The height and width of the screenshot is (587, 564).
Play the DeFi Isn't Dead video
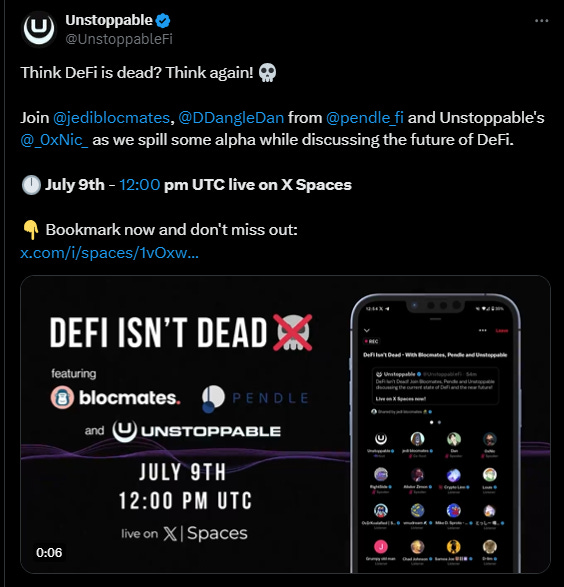point(285,424)
